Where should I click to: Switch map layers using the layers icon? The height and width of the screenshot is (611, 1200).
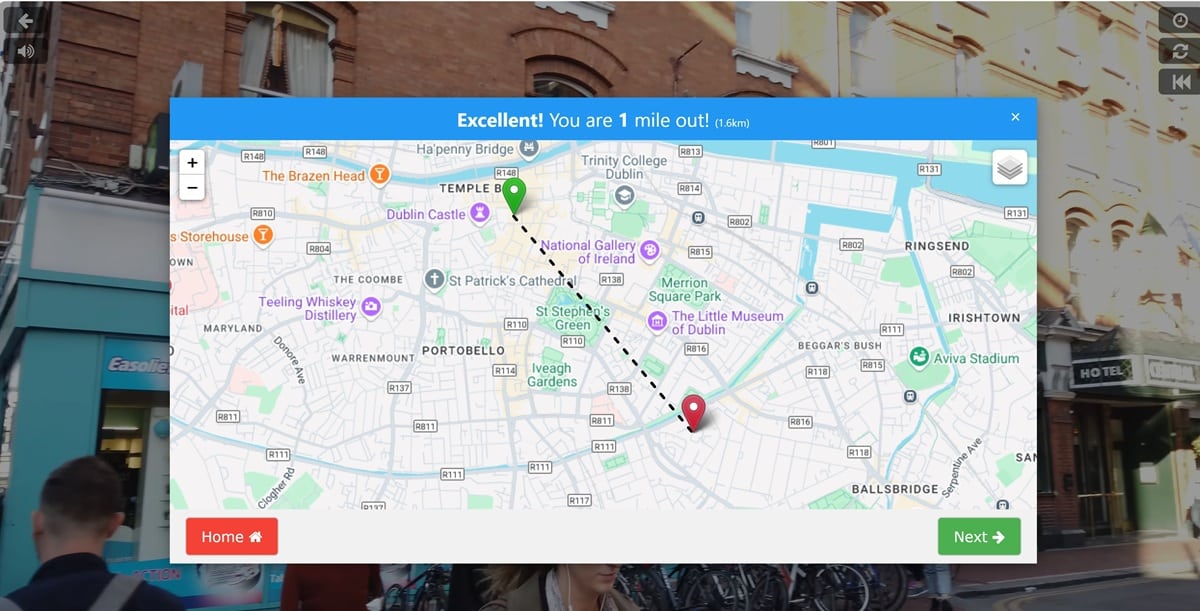coord(1008,167)
